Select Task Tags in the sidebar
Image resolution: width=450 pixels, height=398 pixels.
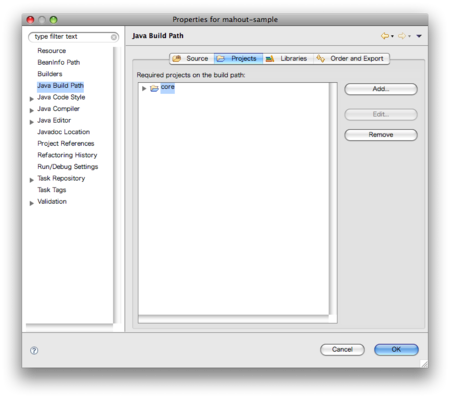pos(52,190)
